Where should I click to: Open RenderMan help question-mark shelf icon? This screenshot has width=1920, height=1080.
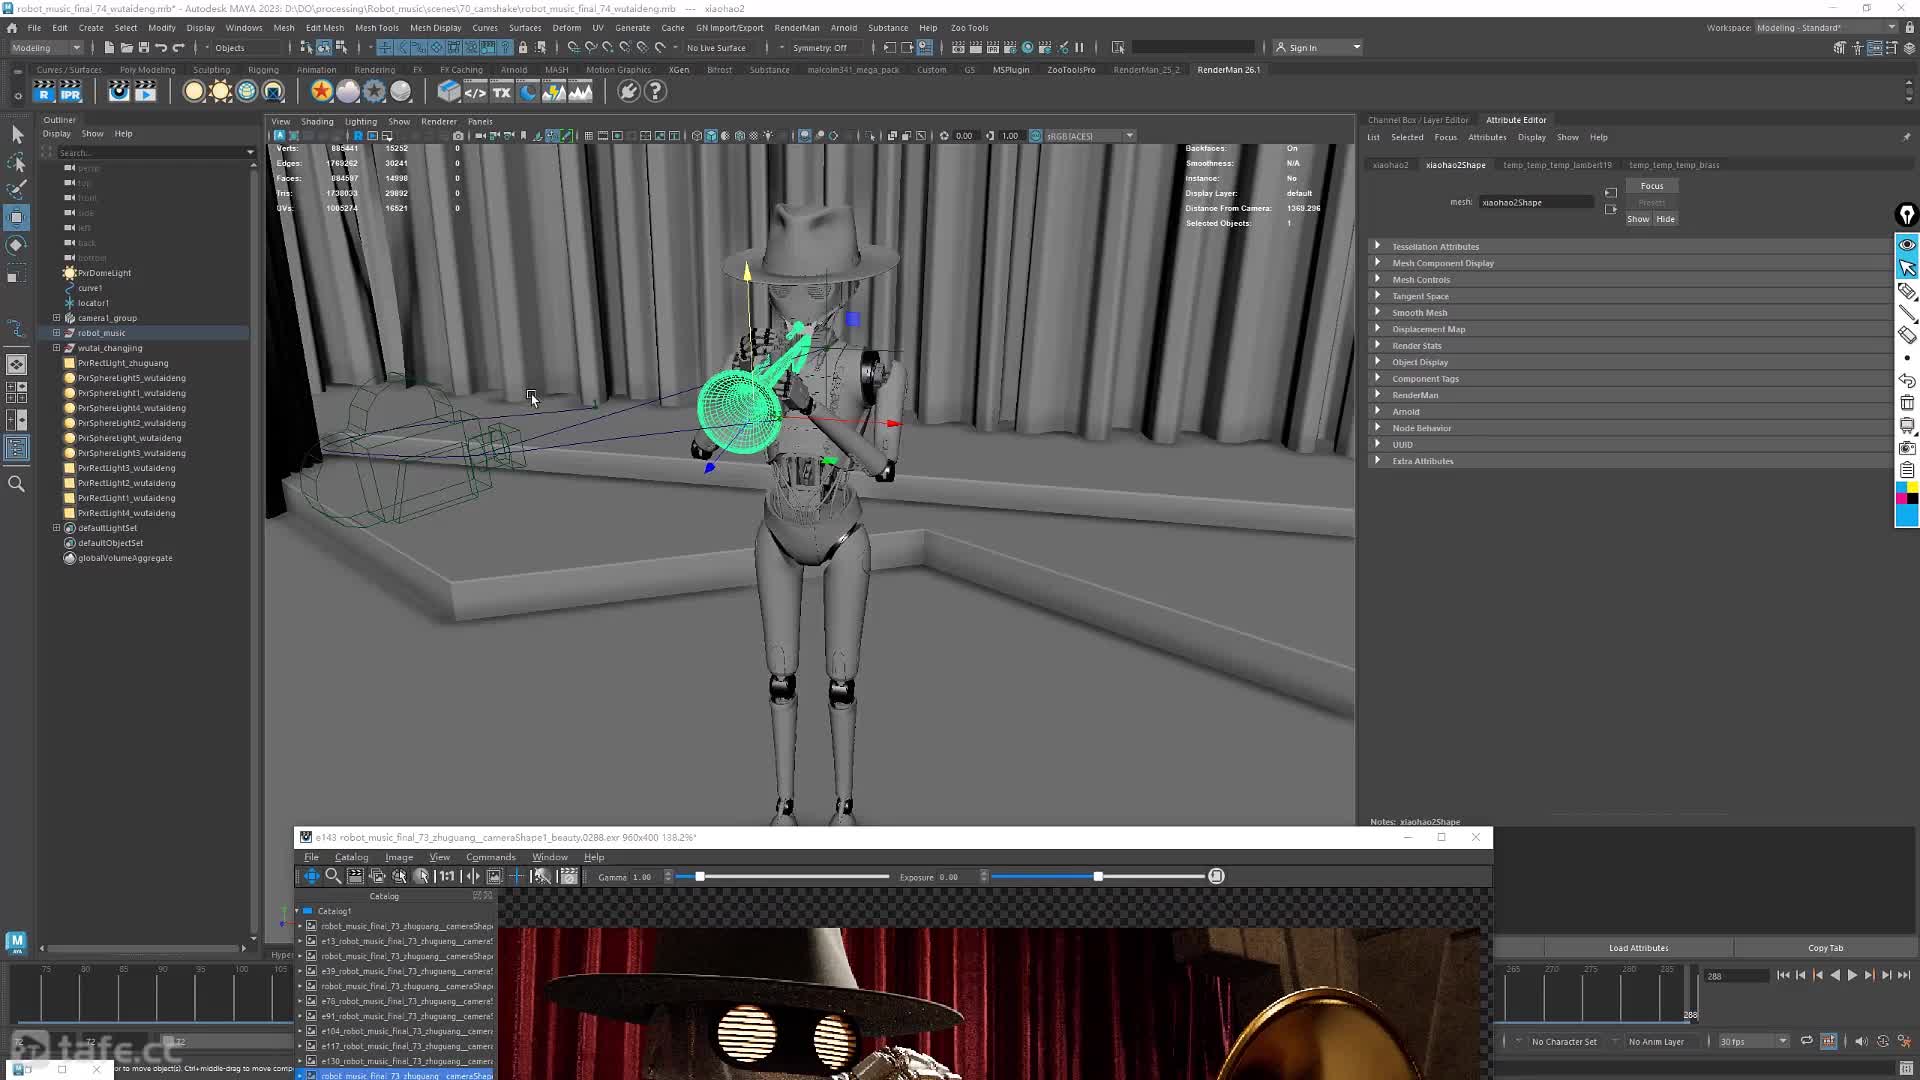[x=655, y=92]
